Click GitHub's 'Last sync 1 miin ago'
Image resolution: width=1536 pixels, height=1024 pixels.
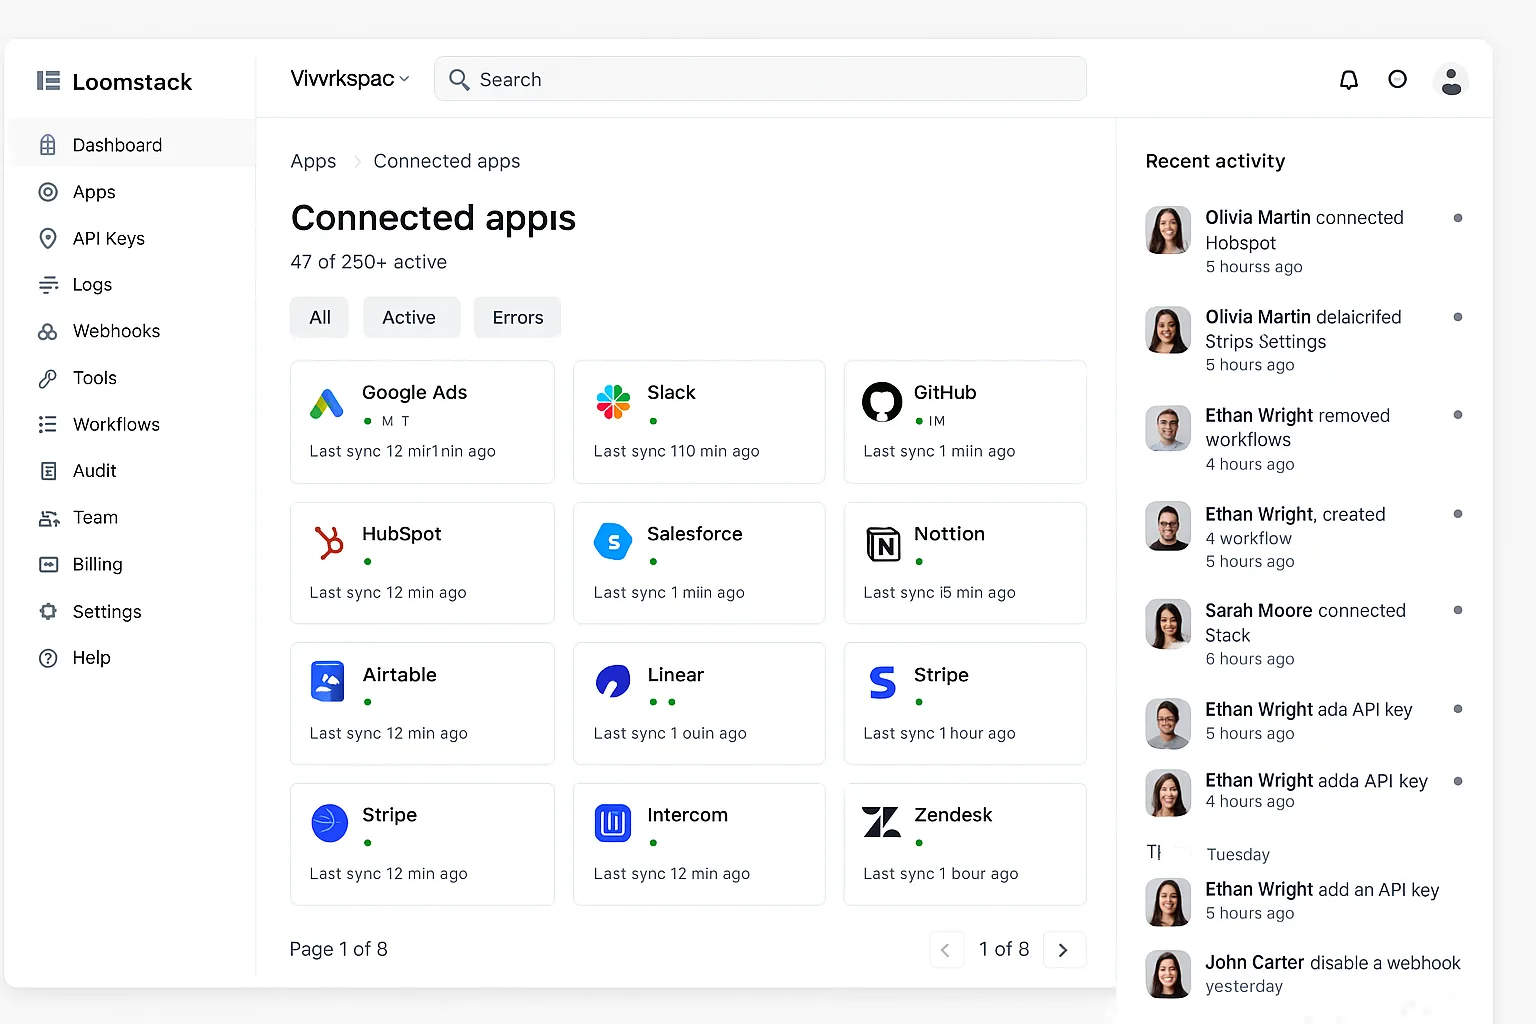pyautogui.click(x=939, y=451)
